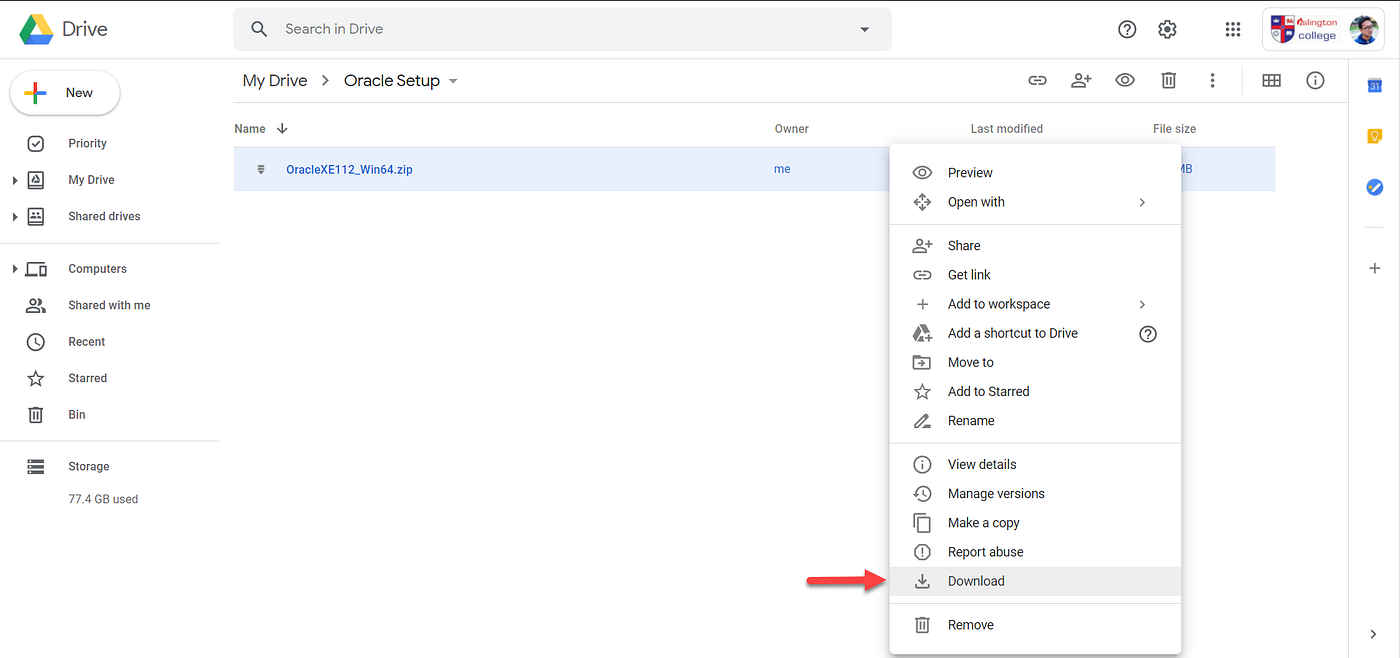Screen dimensions: 1400x658
Task: Click the New button
Action: pyautogui.click(x=65, y=93)
